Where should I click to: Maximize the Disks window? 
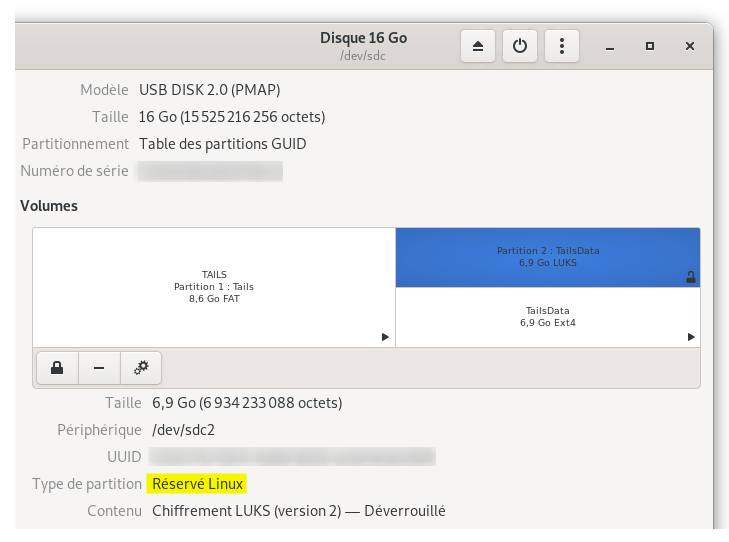coord(650,46)
